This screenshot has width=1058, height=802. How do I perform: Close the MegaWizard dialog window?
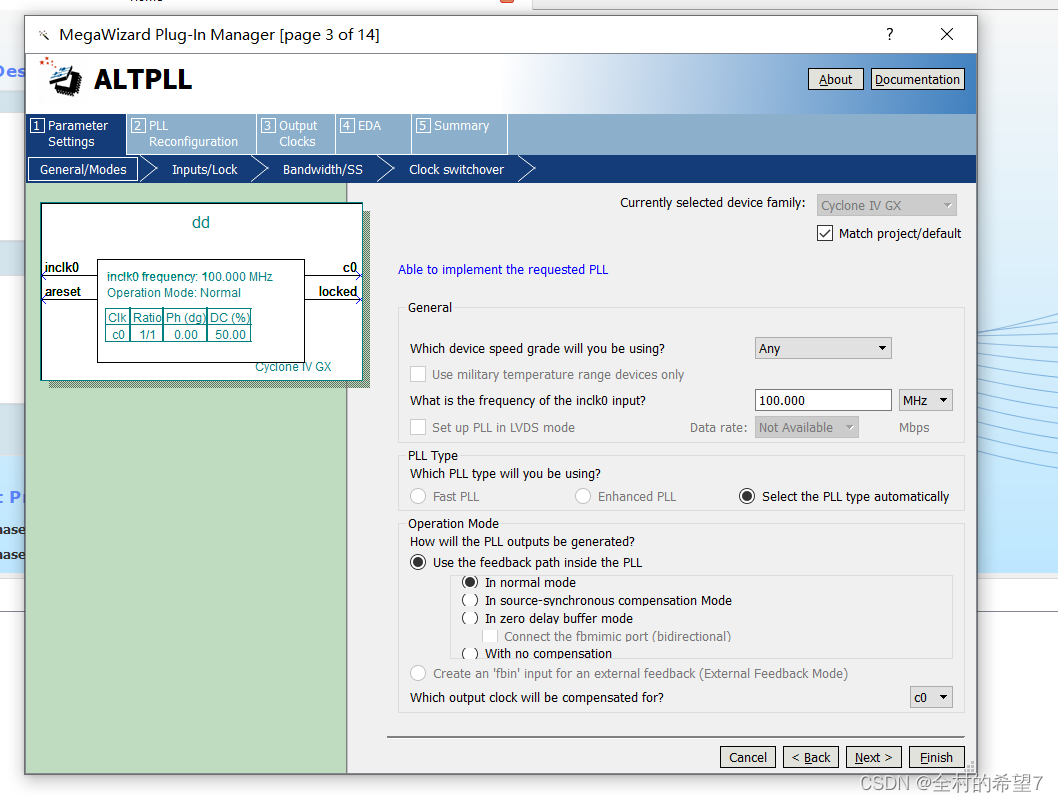pos(947,34)
